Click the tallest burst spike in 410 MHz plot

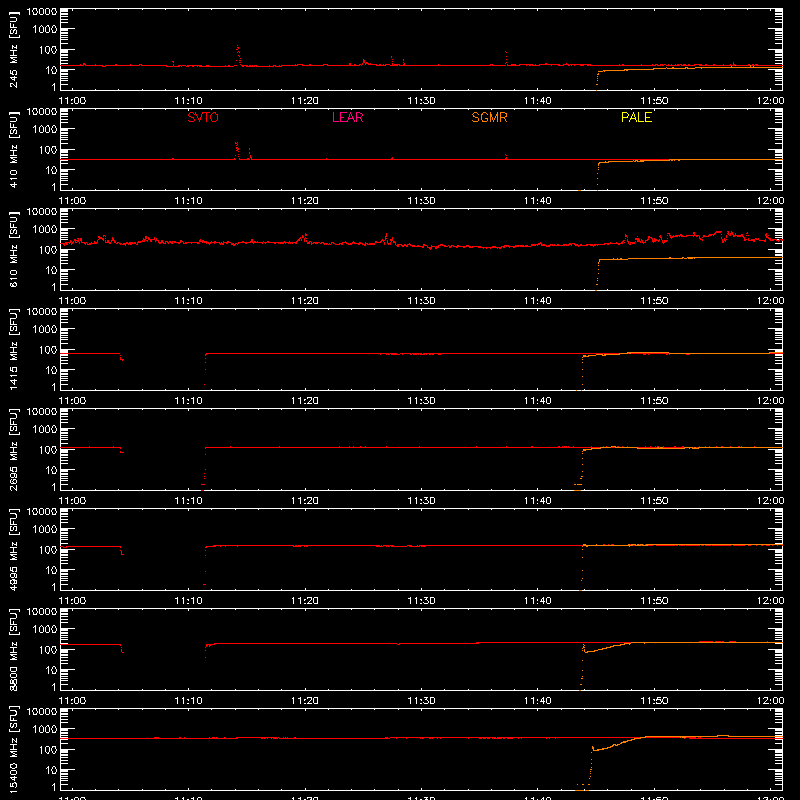click(237, 151)
